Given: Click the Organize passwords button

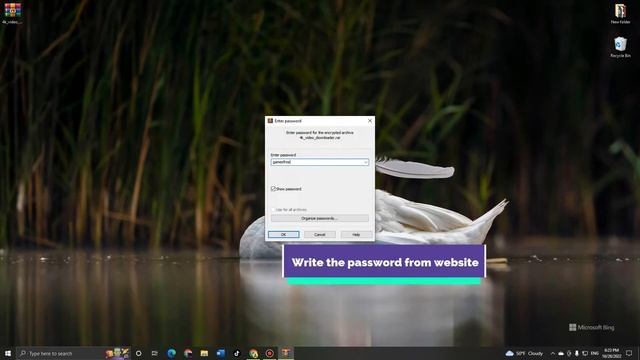Looking at the screenshot, I should coord(320,218).
